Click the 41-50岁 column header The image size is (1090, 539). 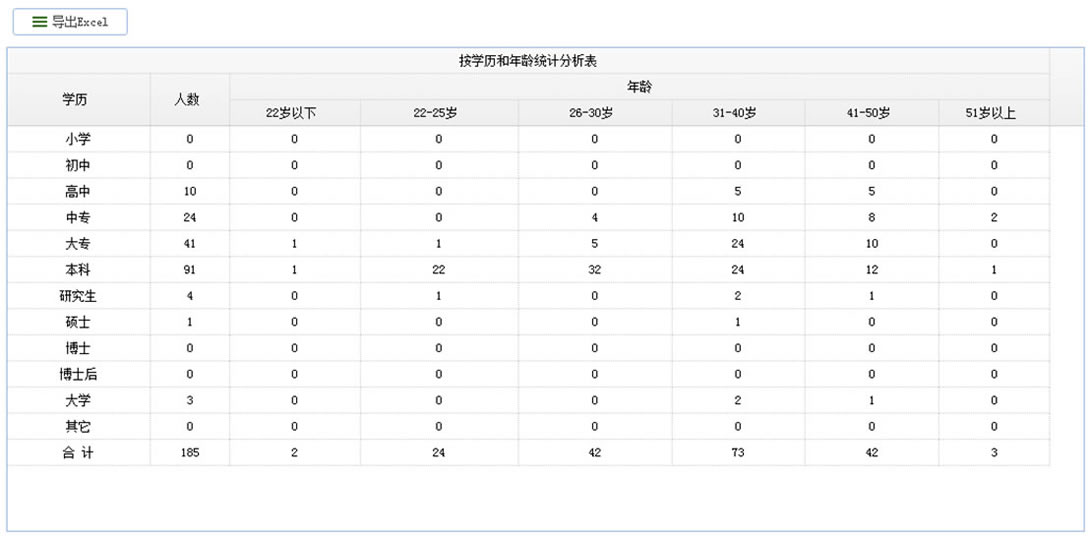[868, 113]
